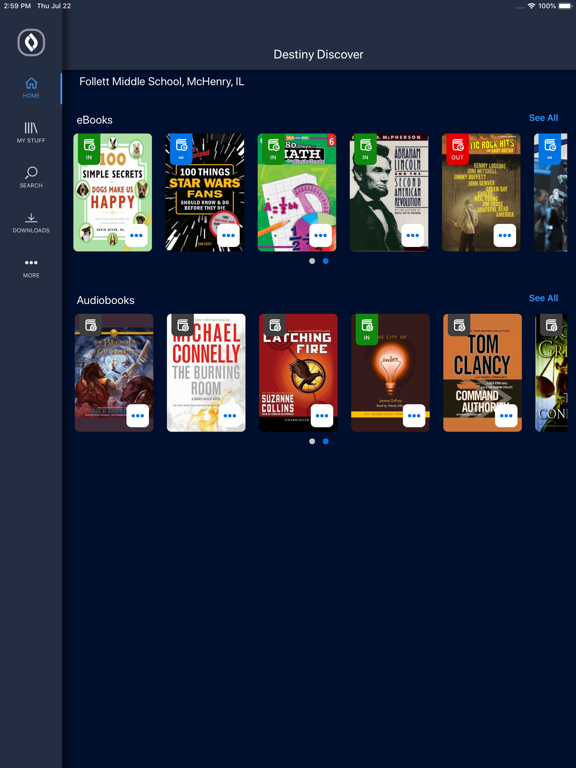Tap red OUT badge on Rock Hits book
Screen dimensions: 576x768
tap(457, 149)
